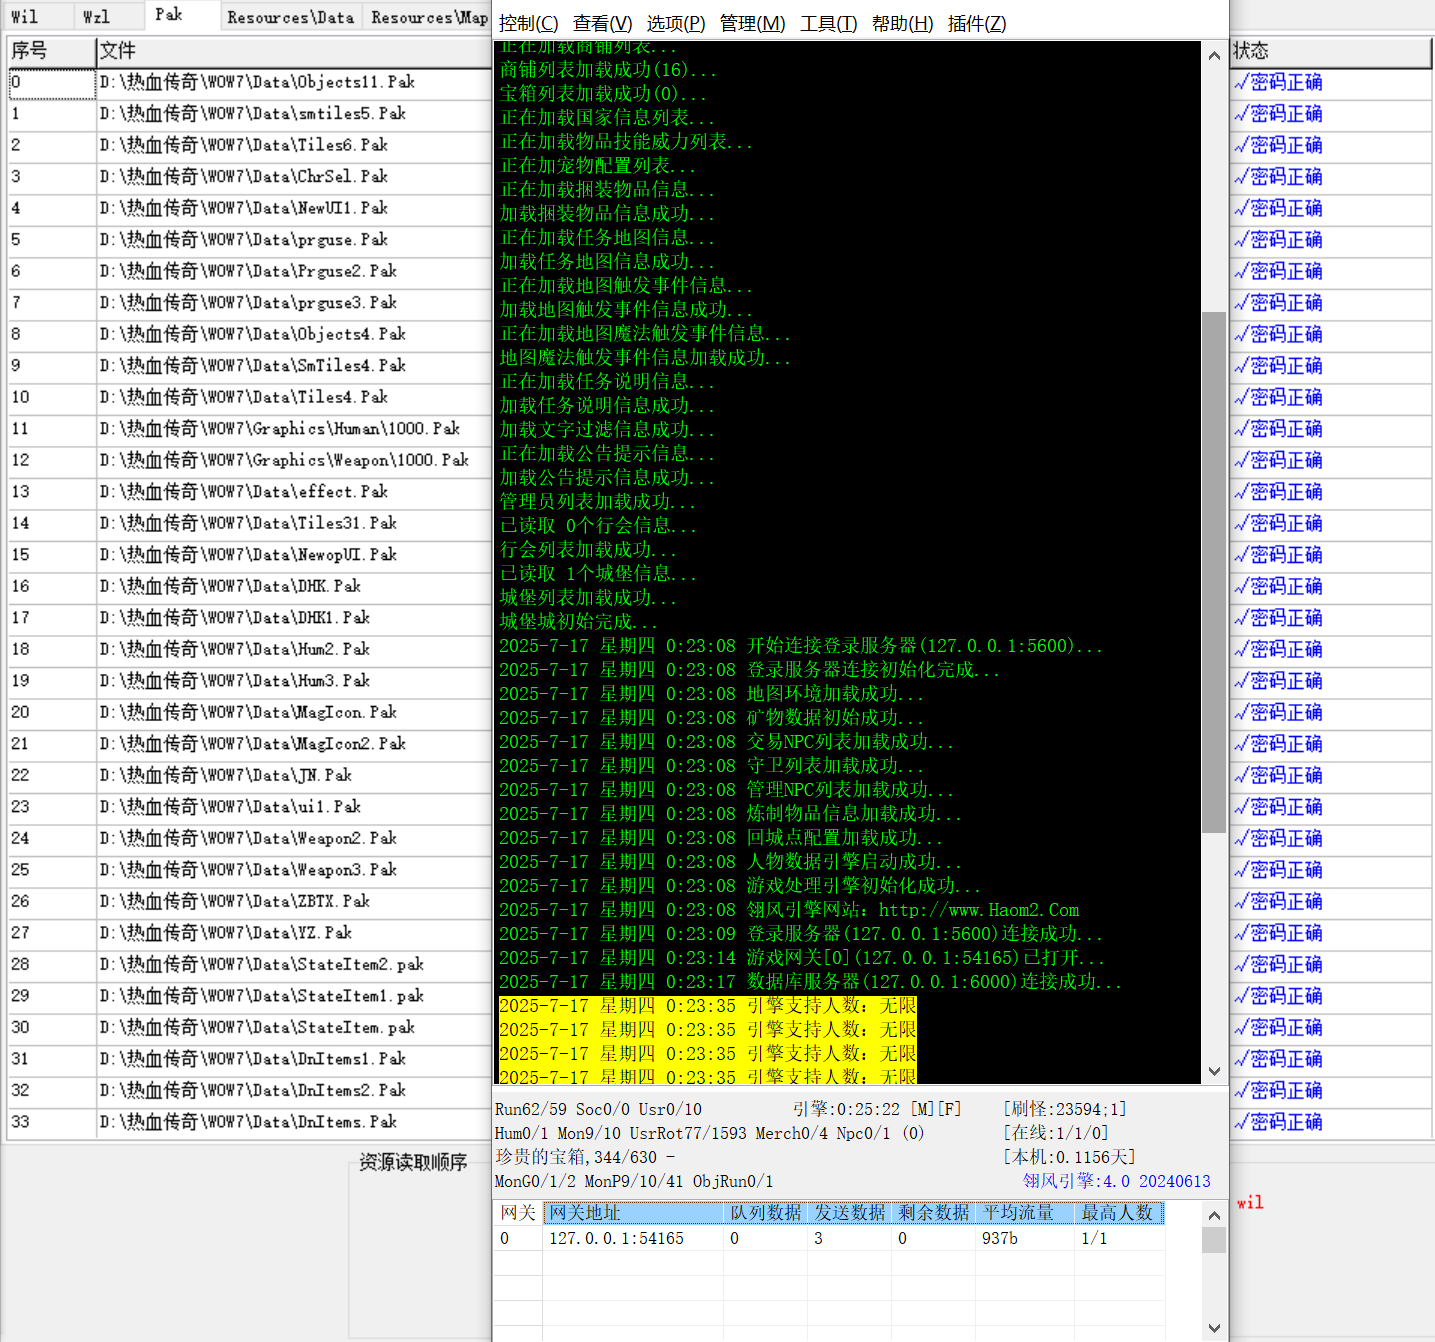This screenshot has width=1435, height=1342.
Task: Open the 插件(Z) menu
Action: (x=977, y=23)
